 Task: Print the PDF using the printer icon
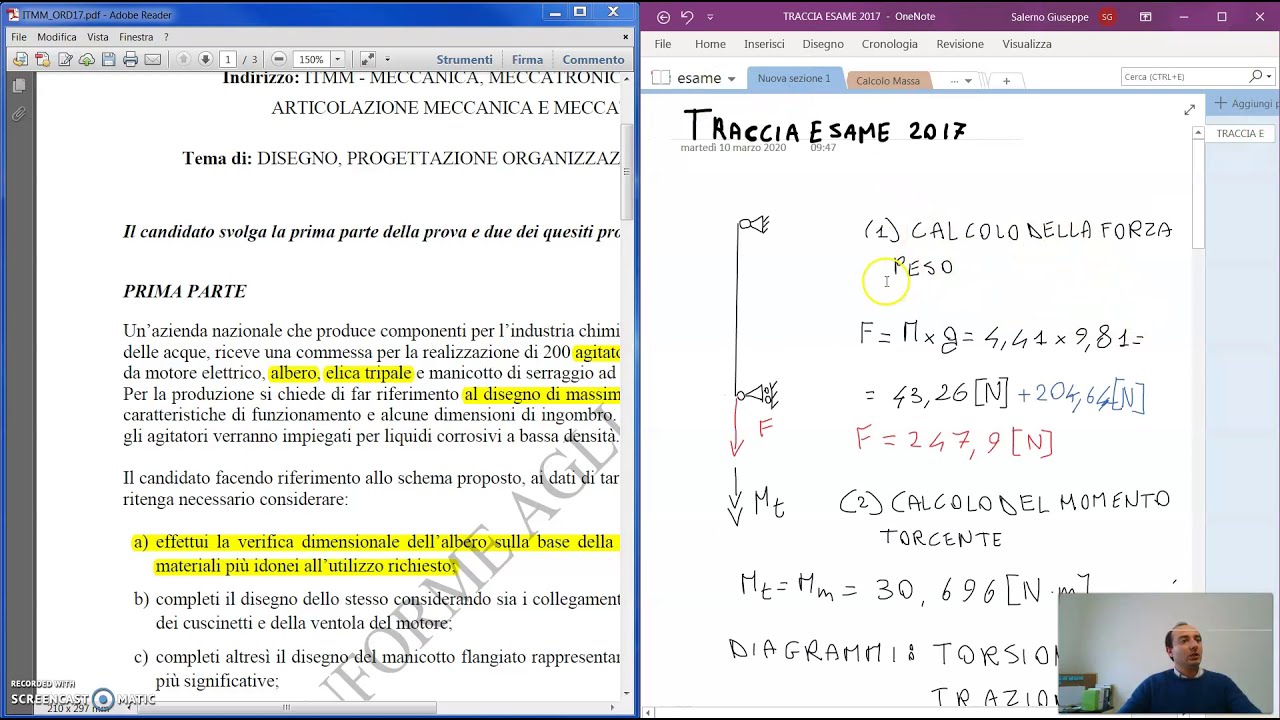(x=130, y=59)
